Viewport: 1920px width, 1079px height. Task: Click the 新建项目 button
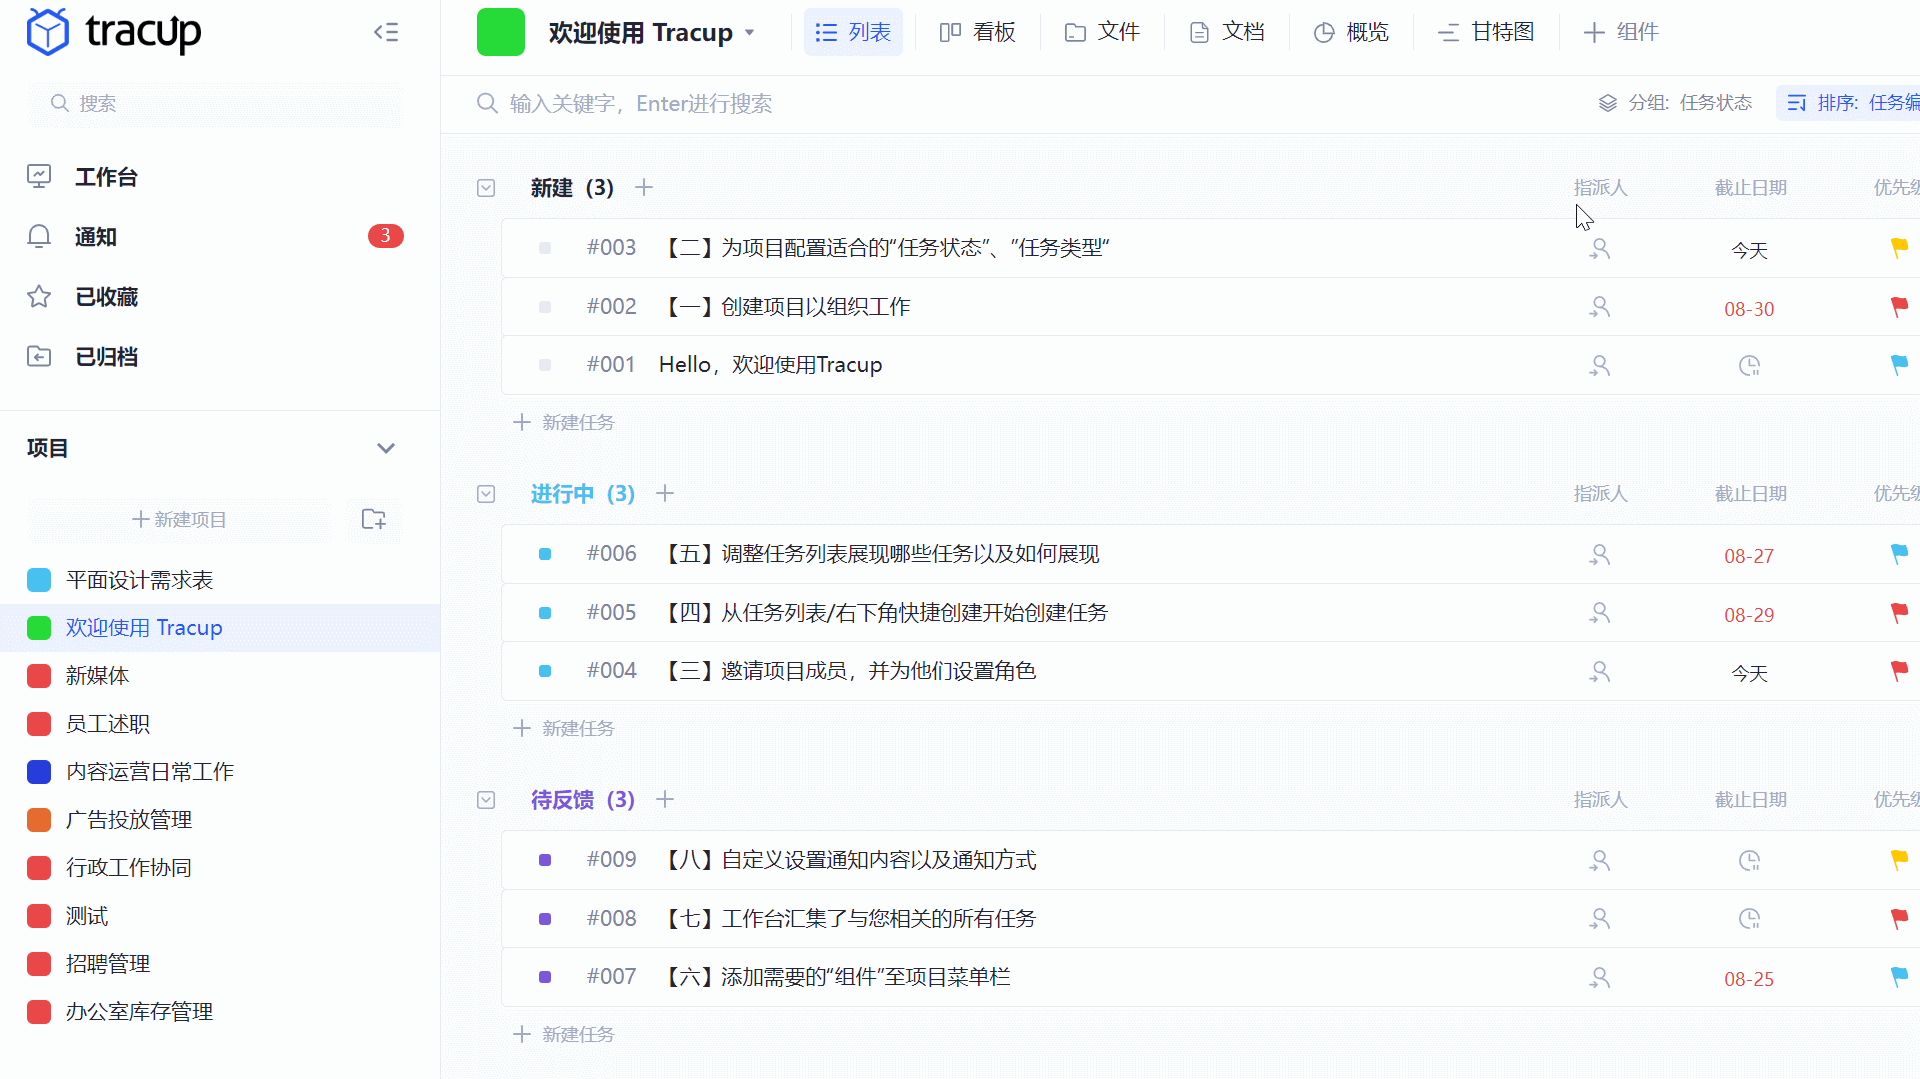click(x=179, y=519)
